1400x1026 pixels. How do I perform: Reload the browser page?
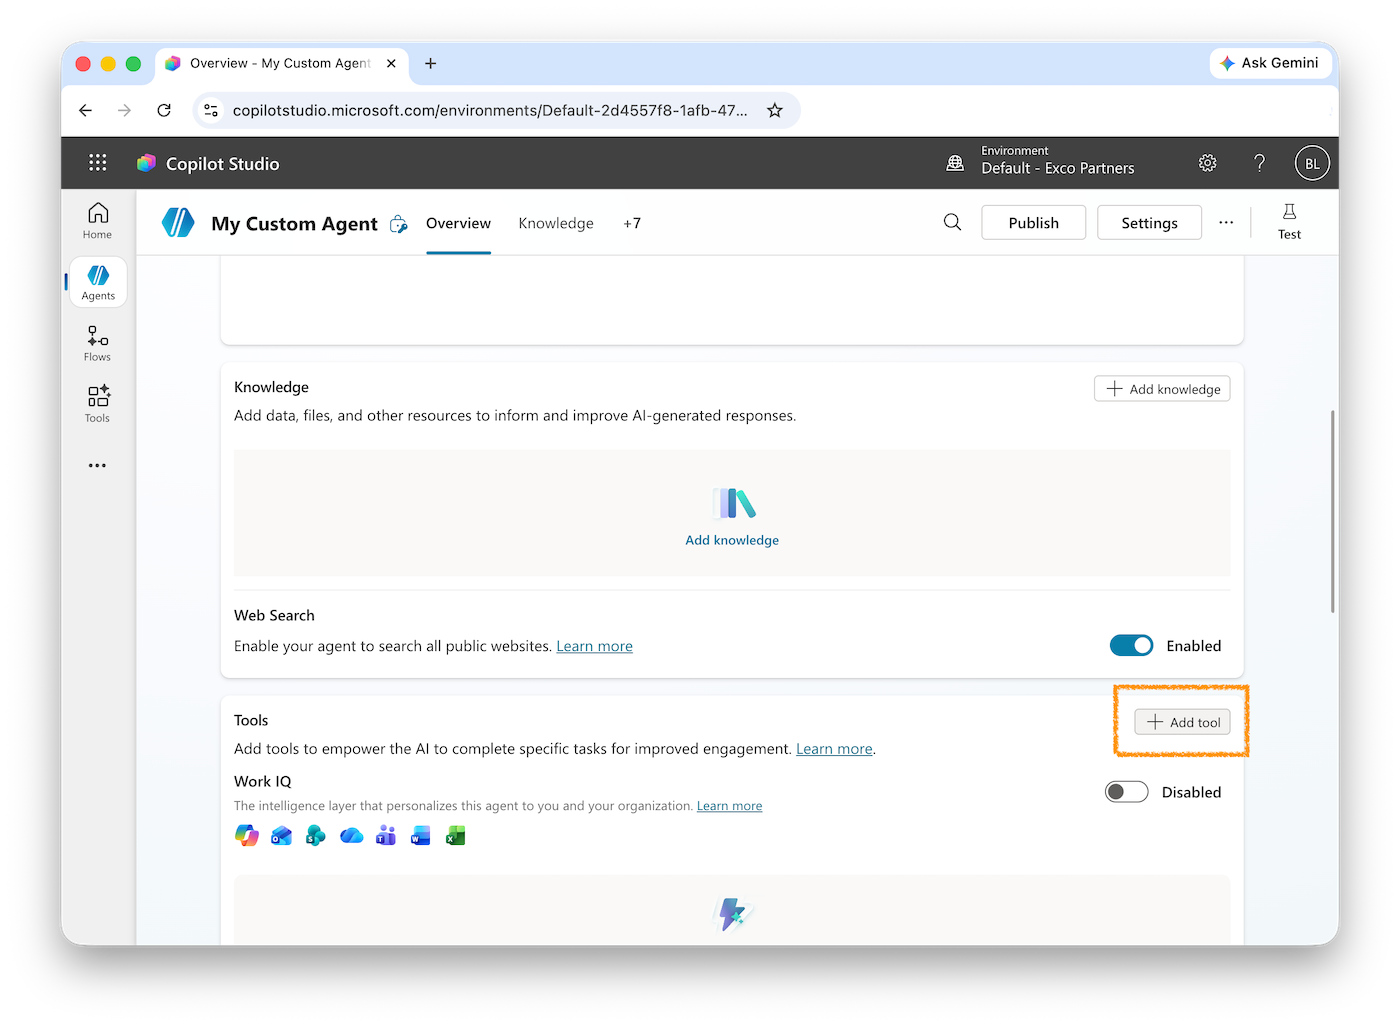[x=164, y=110]
